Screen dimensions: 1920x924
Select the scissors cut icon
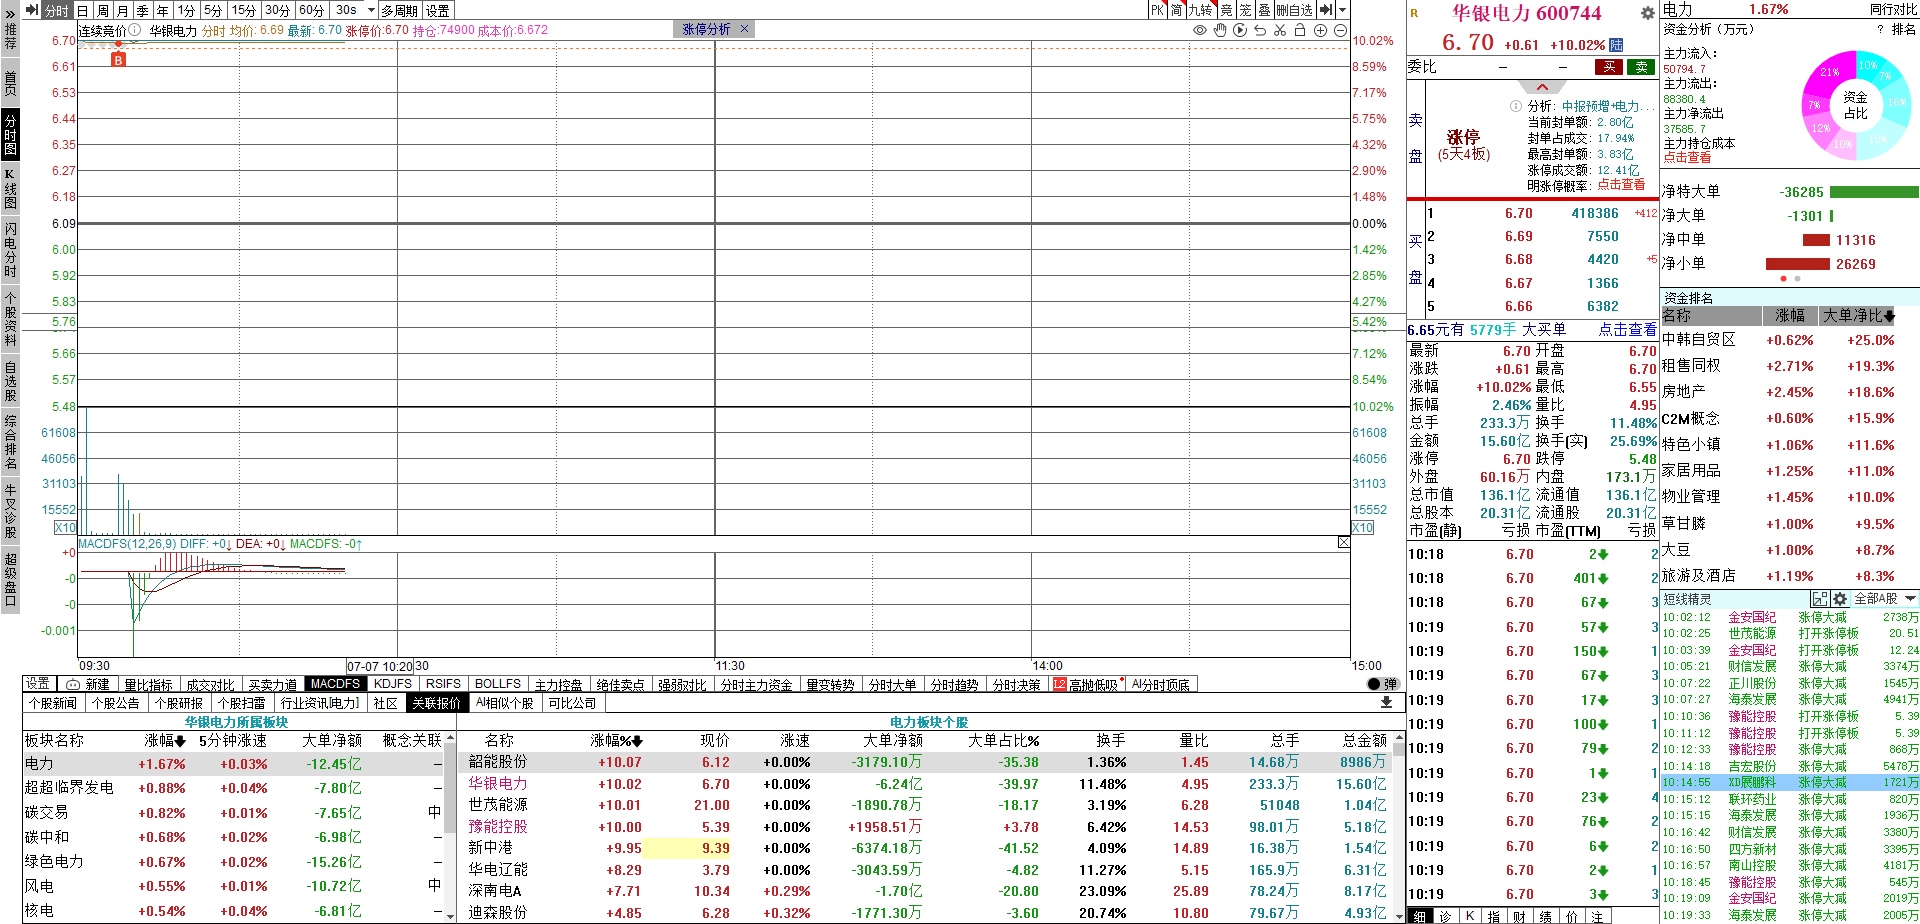point(1280,30)
